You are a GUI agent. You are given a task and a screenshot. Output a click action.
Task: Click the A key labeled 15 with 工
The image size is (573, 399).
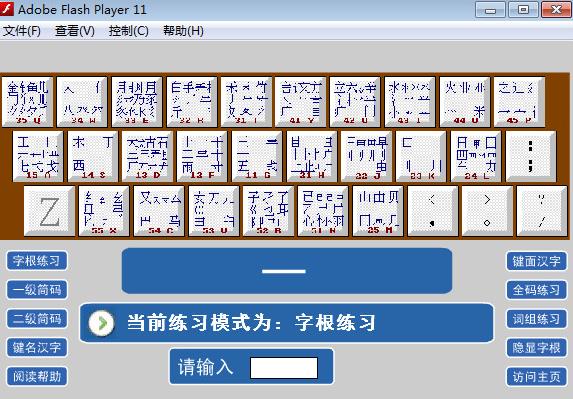pos(38,156)
